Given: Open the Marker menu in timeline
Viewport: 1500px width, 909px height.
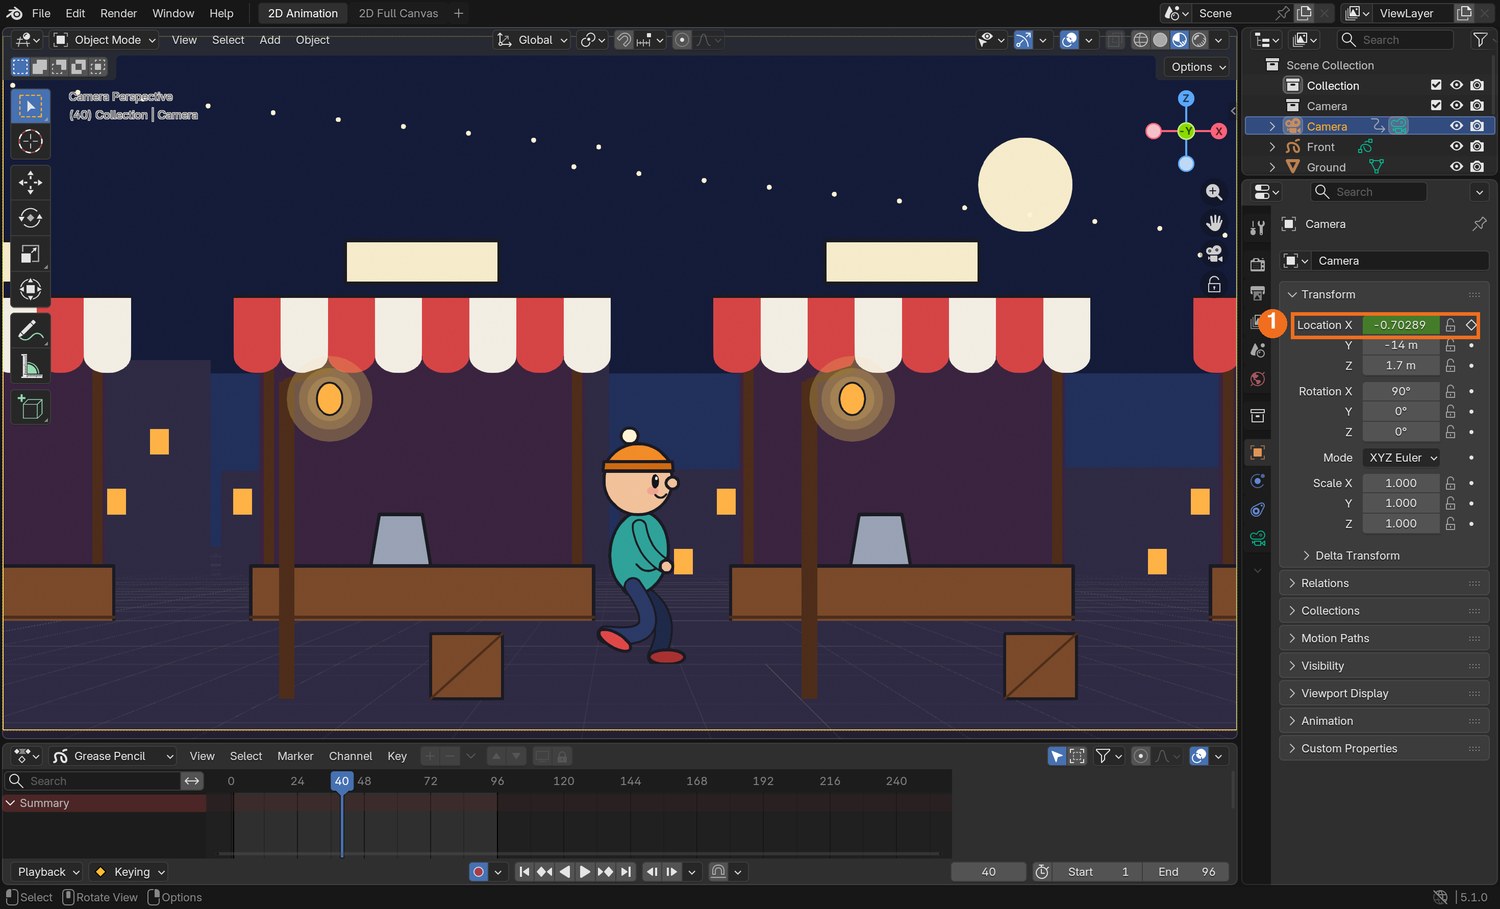Looking at the screenshot, I should pos(295,756).
